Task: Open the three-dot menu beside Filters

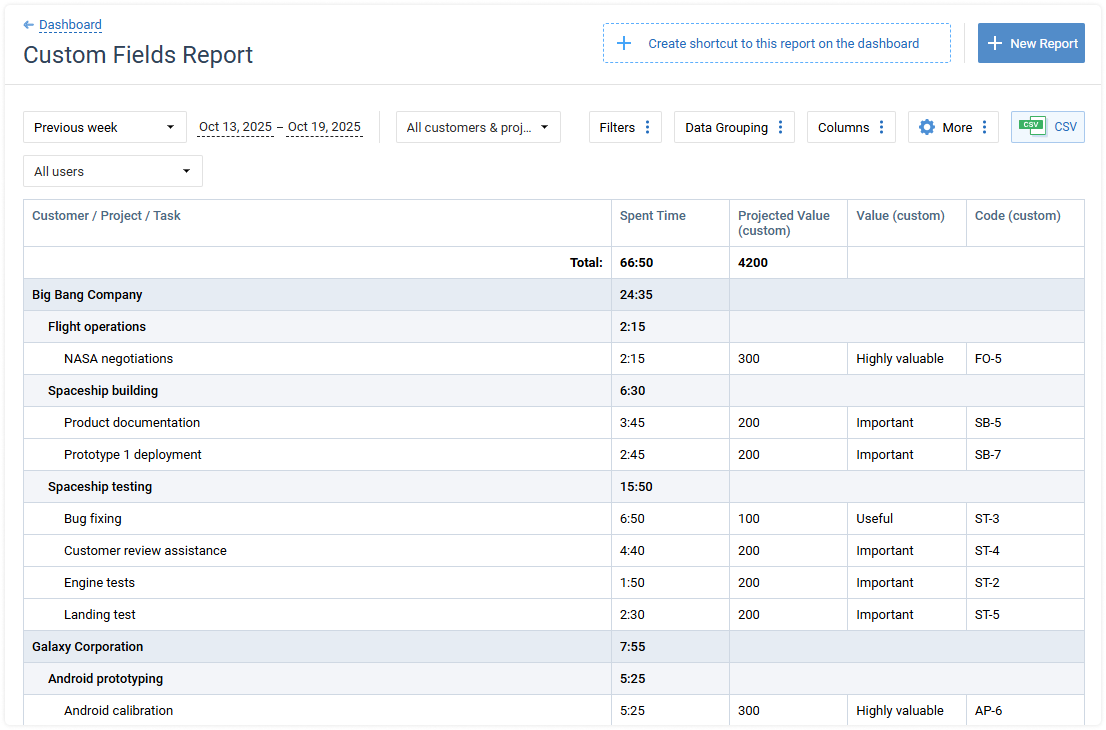Action: [646, 127]
